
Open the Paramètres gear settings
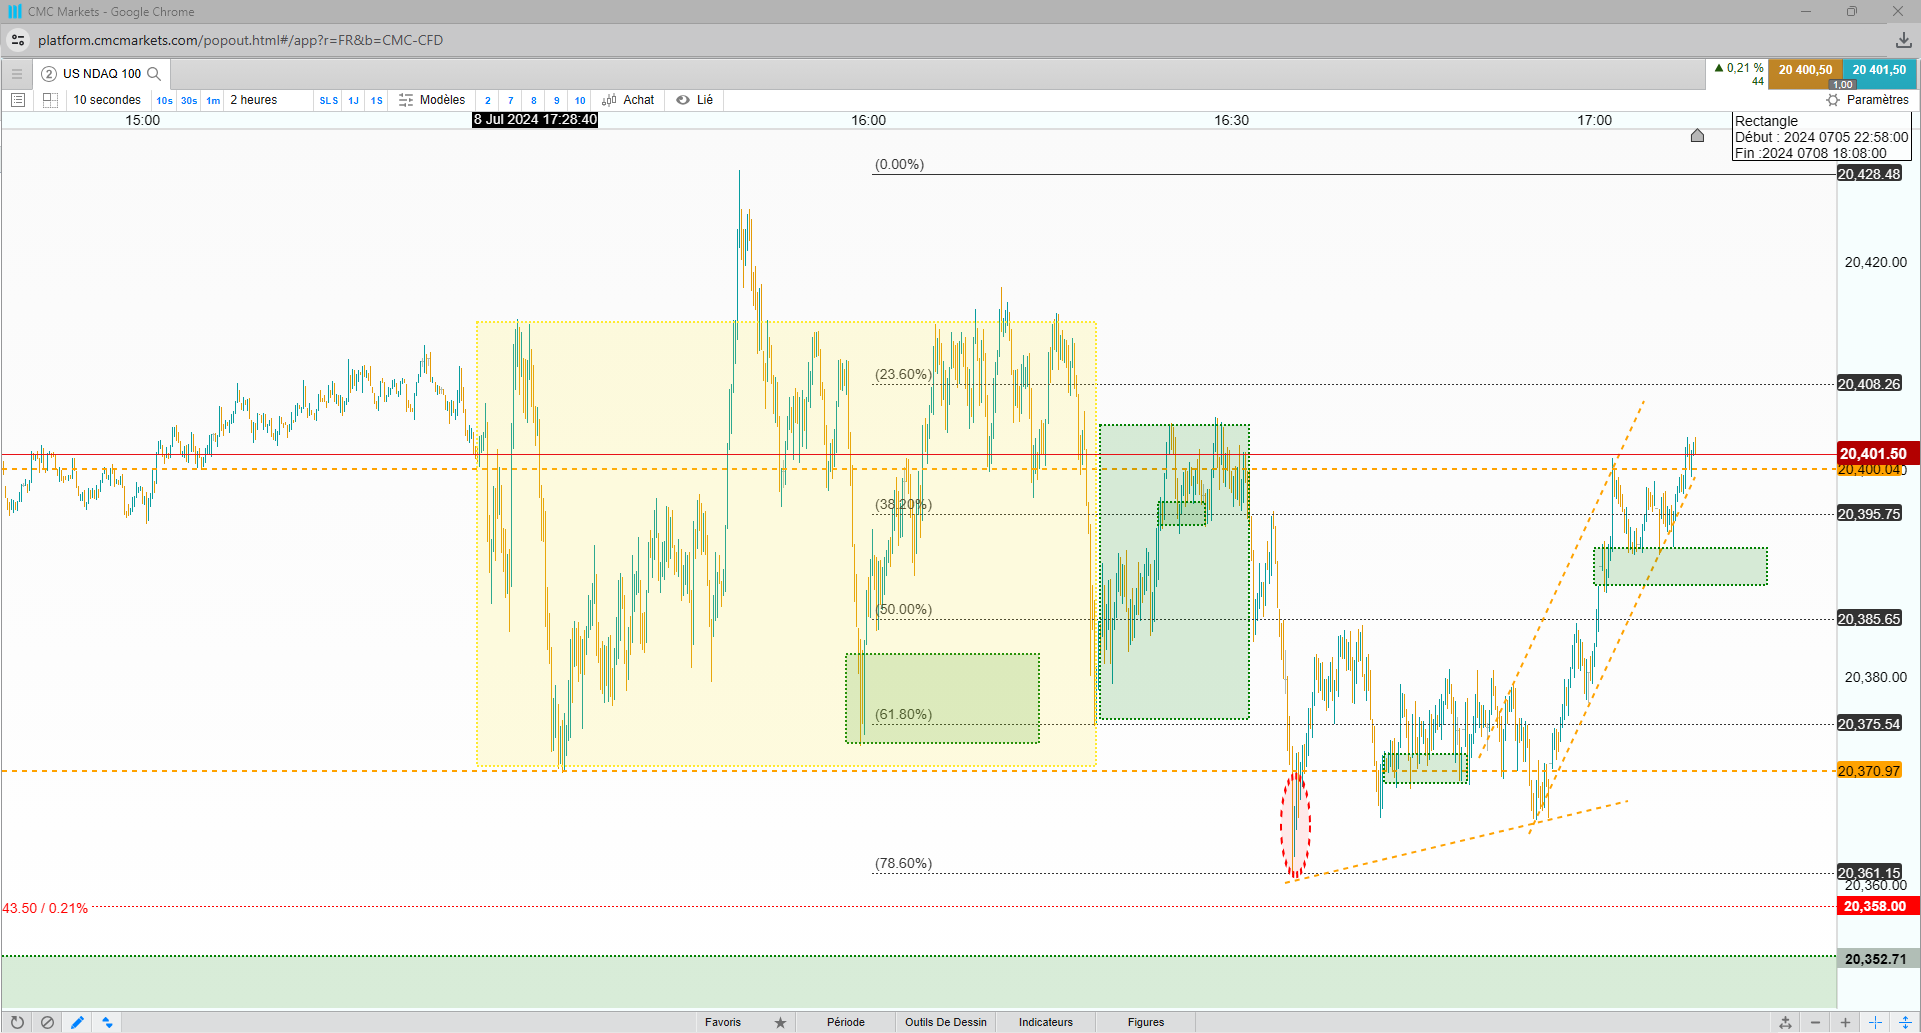pos(1833,100)
